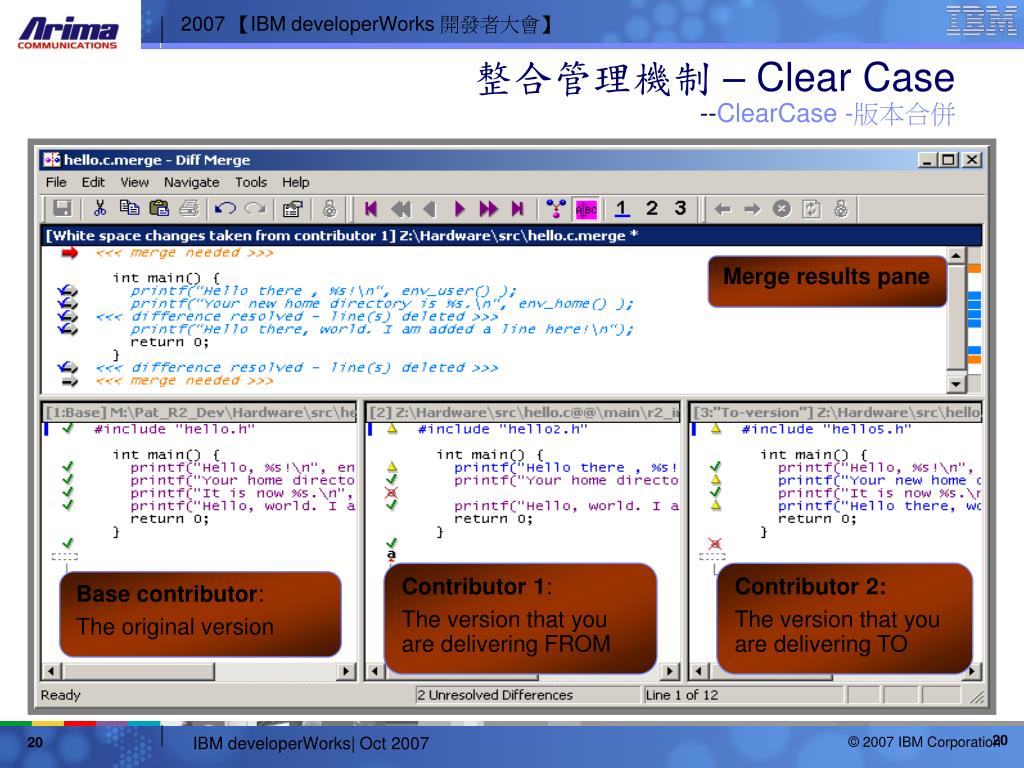Go to previous unresolved difference (double left arrow)
The image size is (1024, 768).
pos(400,209)
